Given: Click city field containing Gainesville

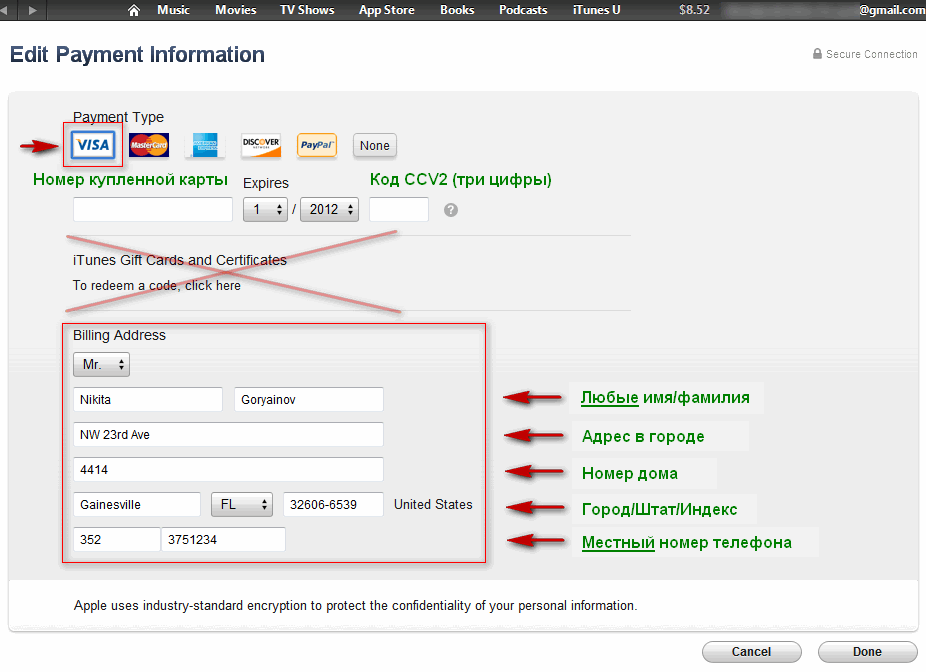Looking at the screenshot, I should tap(137, 504).
